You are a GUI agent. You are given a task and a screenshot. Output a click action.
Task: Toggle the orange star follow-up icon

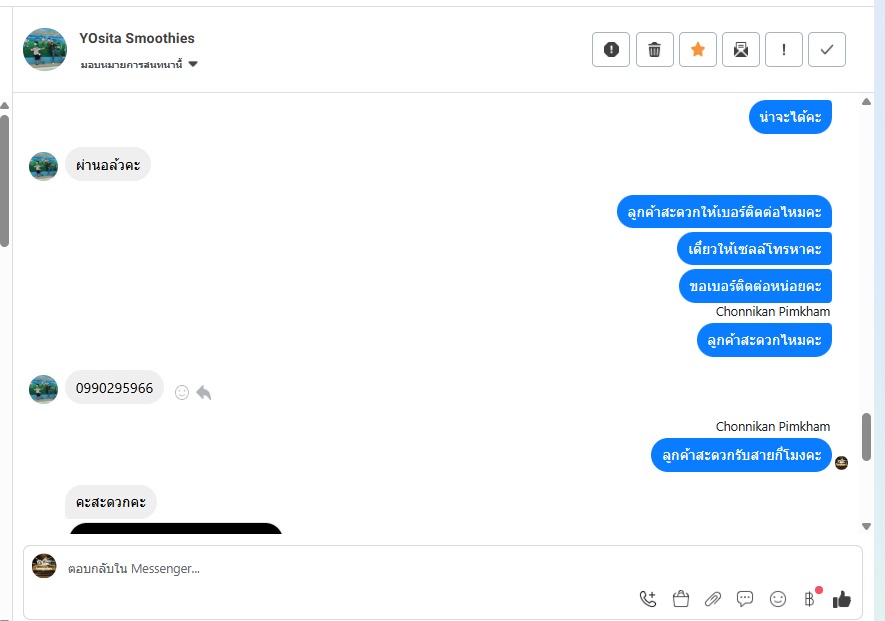[698, 50]
